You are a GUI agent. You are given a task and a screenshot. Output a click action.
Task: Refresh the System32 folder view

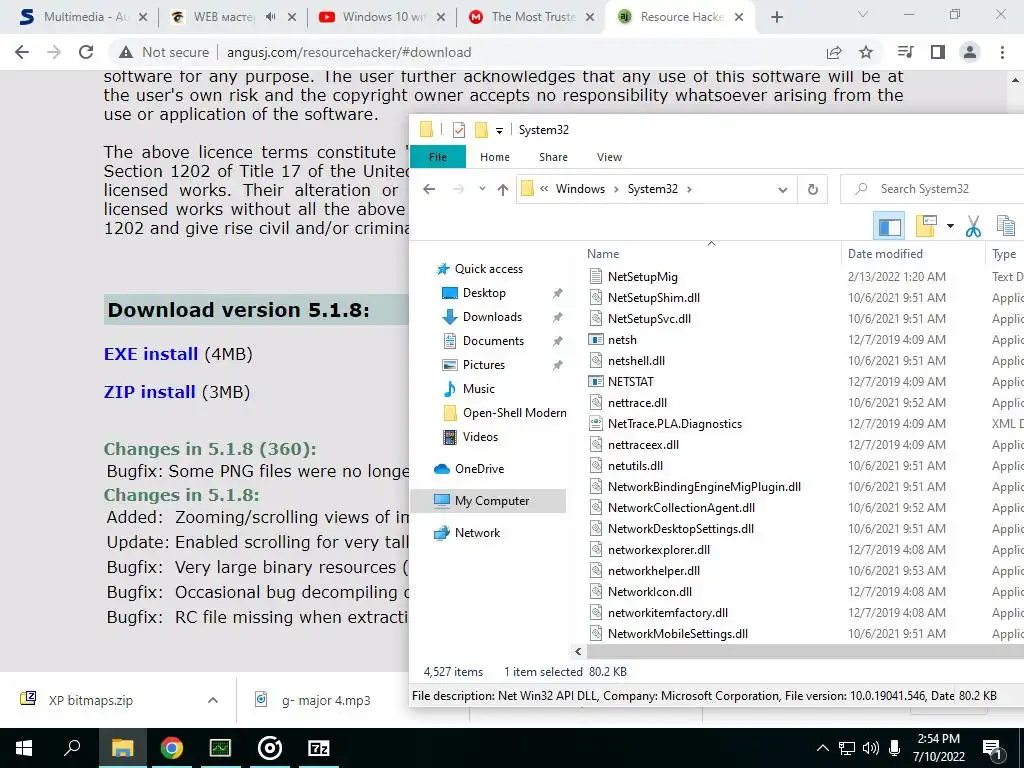[812, 189]
